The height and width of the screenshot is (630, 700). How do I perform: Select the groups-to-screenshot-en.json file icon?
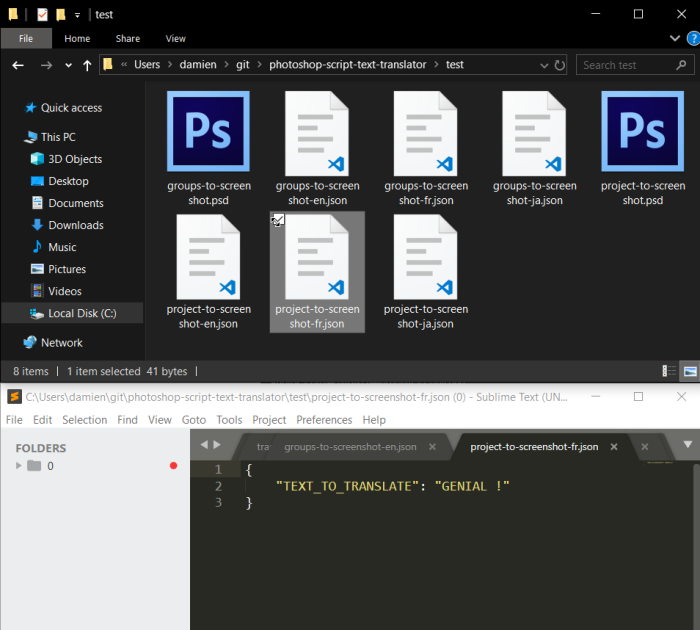pyautogui.click(x=317, y=134)
